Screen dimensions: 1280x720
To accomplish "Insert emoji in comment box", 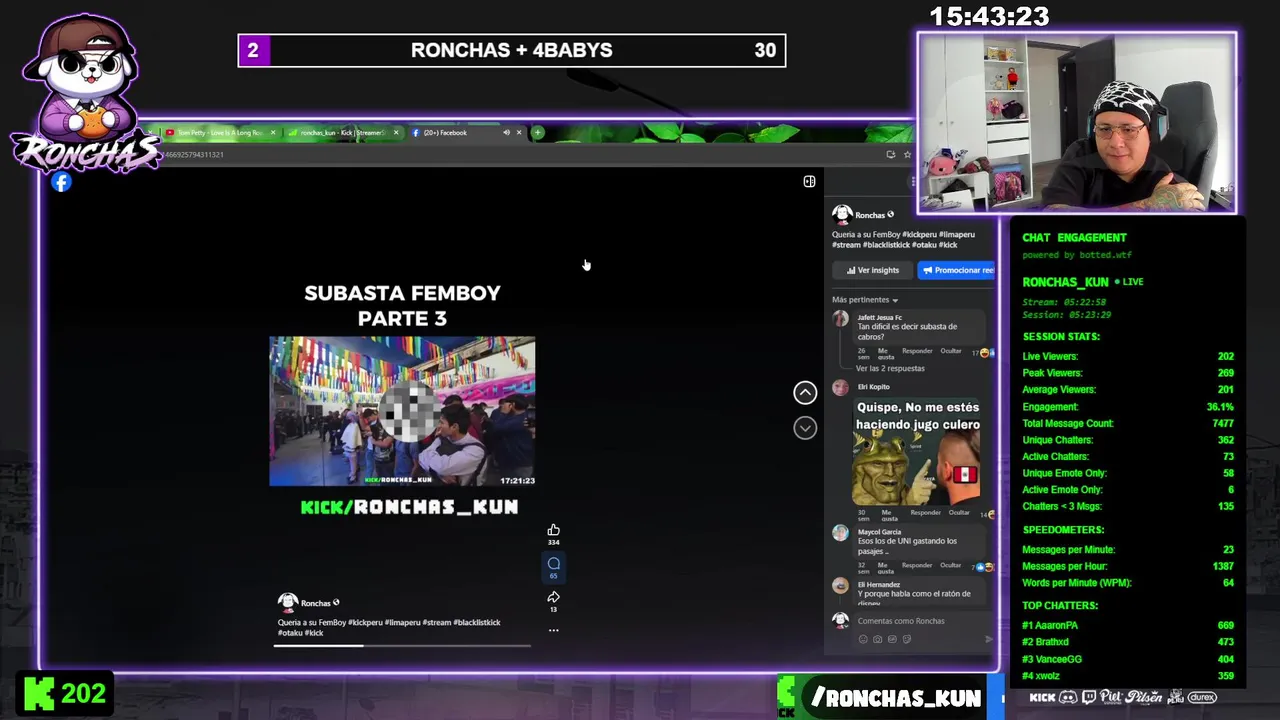I will pos(863,639).
